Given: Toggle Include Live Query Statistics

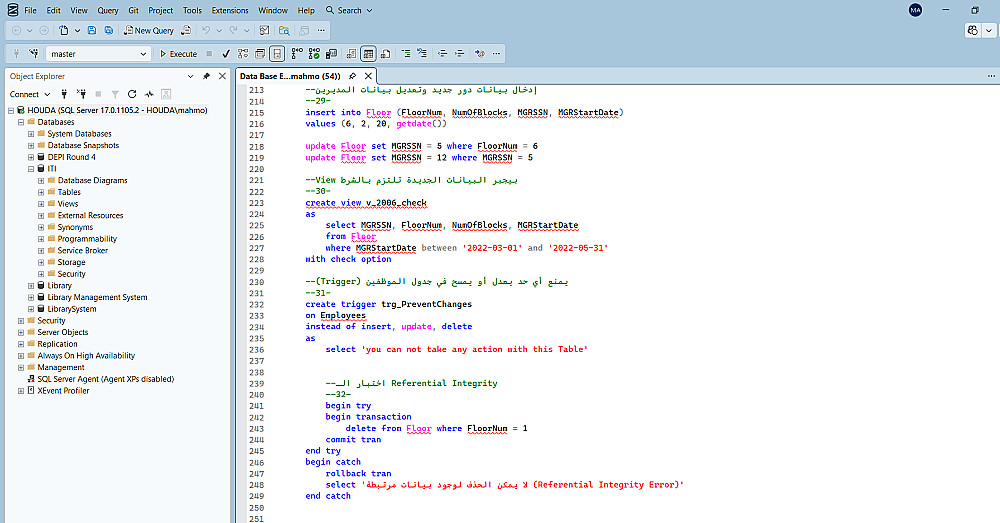Looking at the screenshot, I should tap(314, 54).
